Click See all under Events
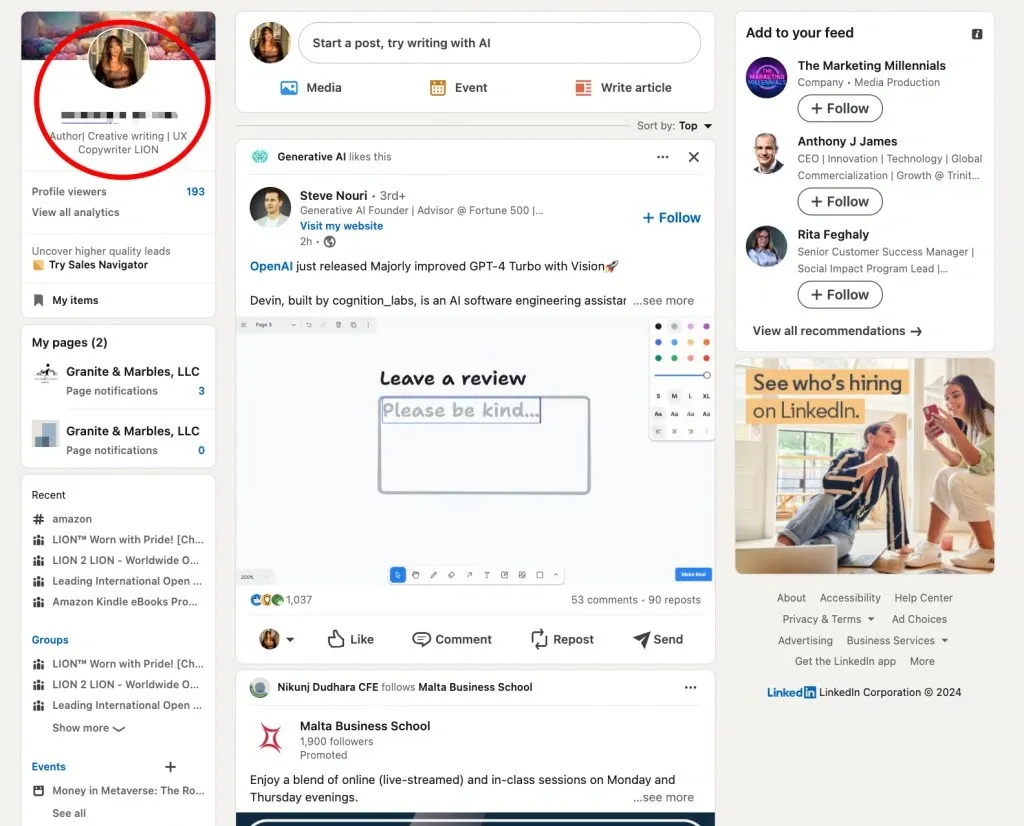The height and width of the screenshot is (826, 1024). click(x=69, y=814)
